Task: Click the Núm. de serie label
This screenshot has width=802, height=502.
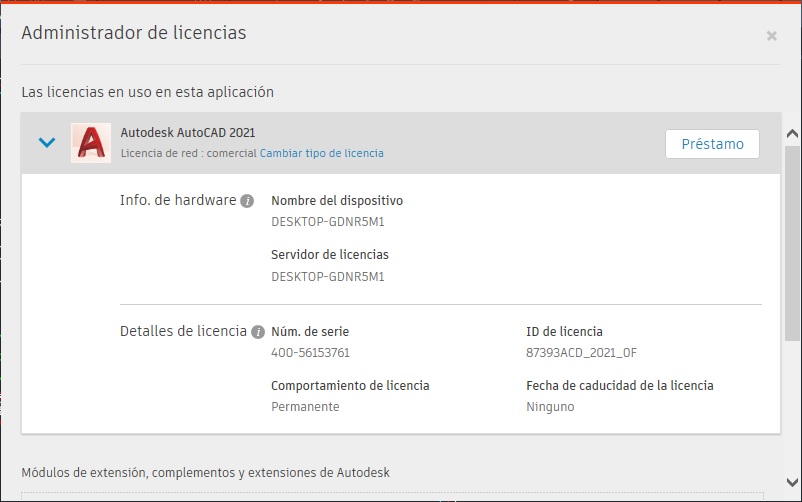Action: pos(310,332)
